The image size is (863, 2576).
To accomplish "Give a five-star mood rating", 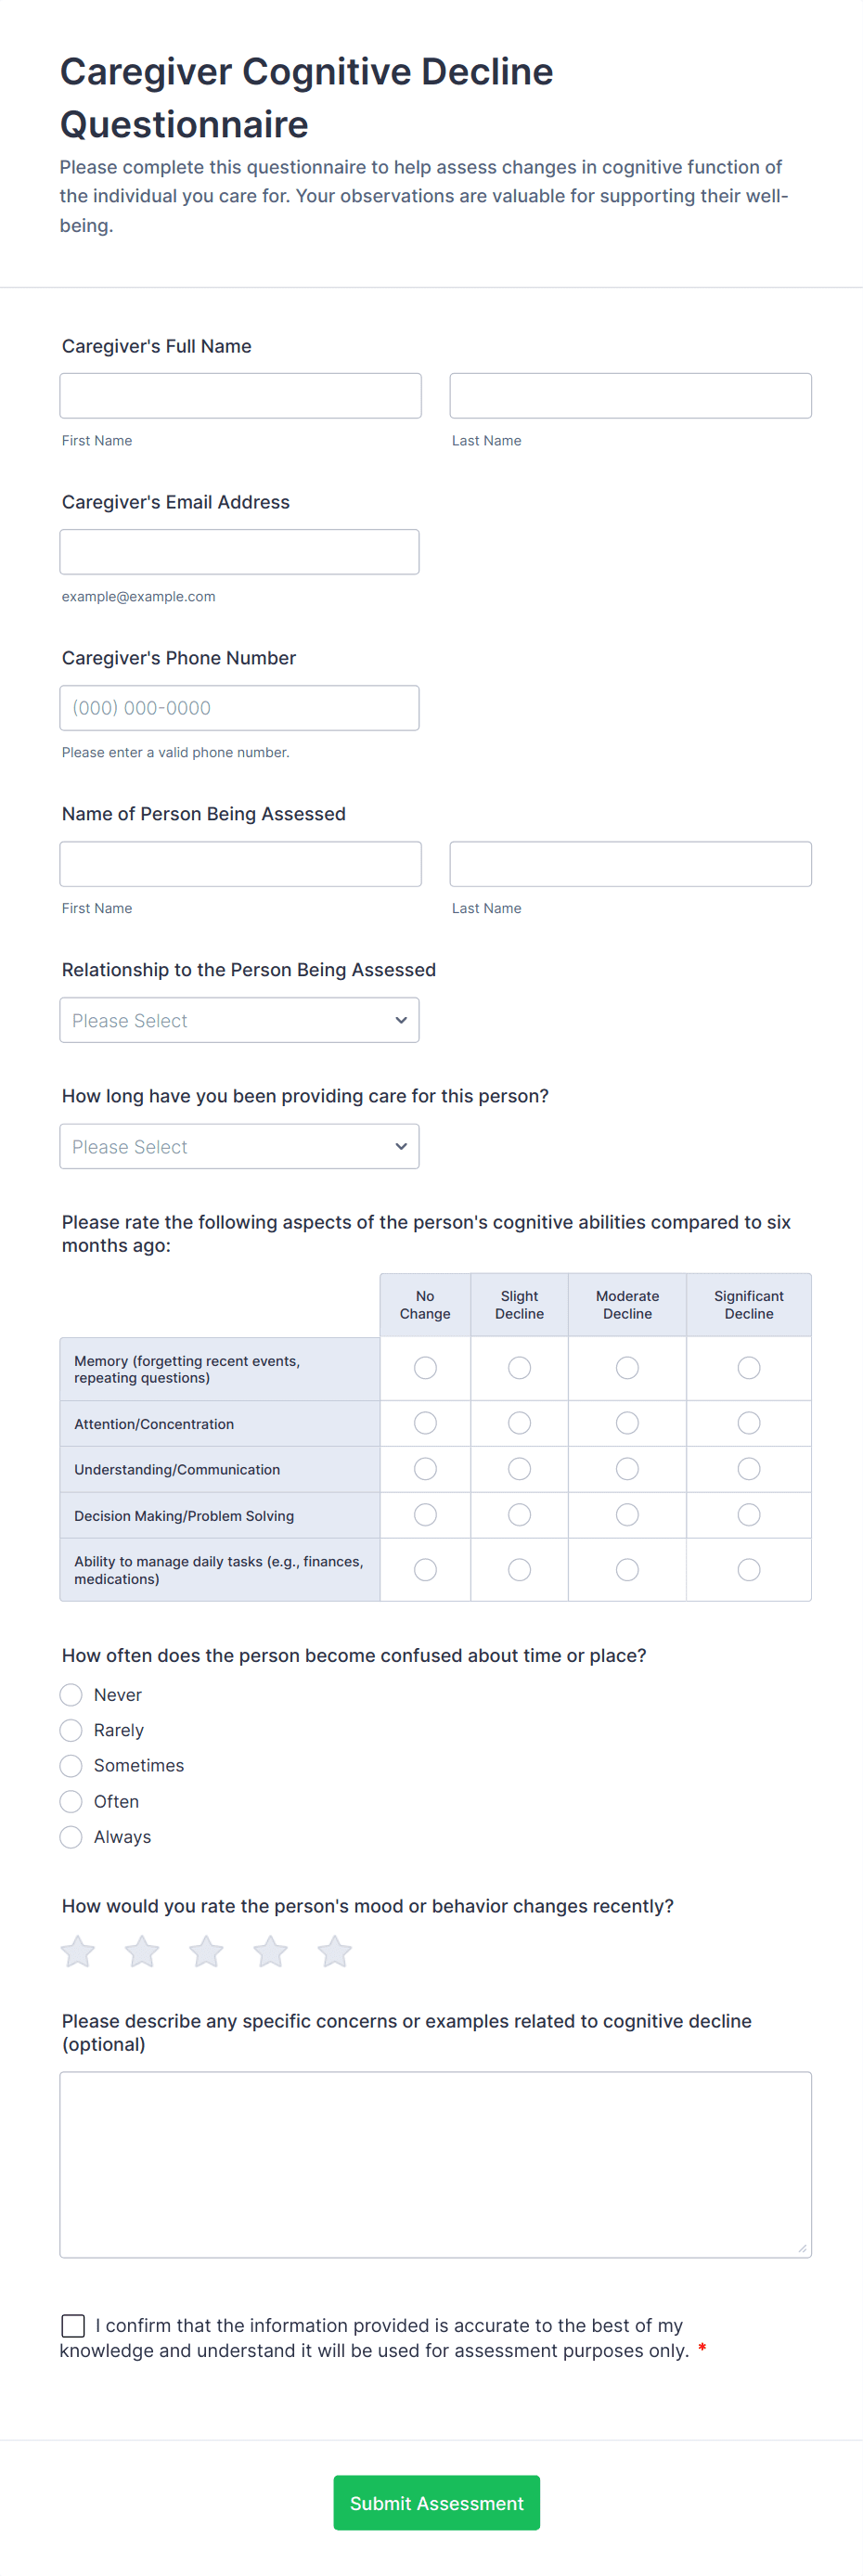I will (x=334, y=1951).
